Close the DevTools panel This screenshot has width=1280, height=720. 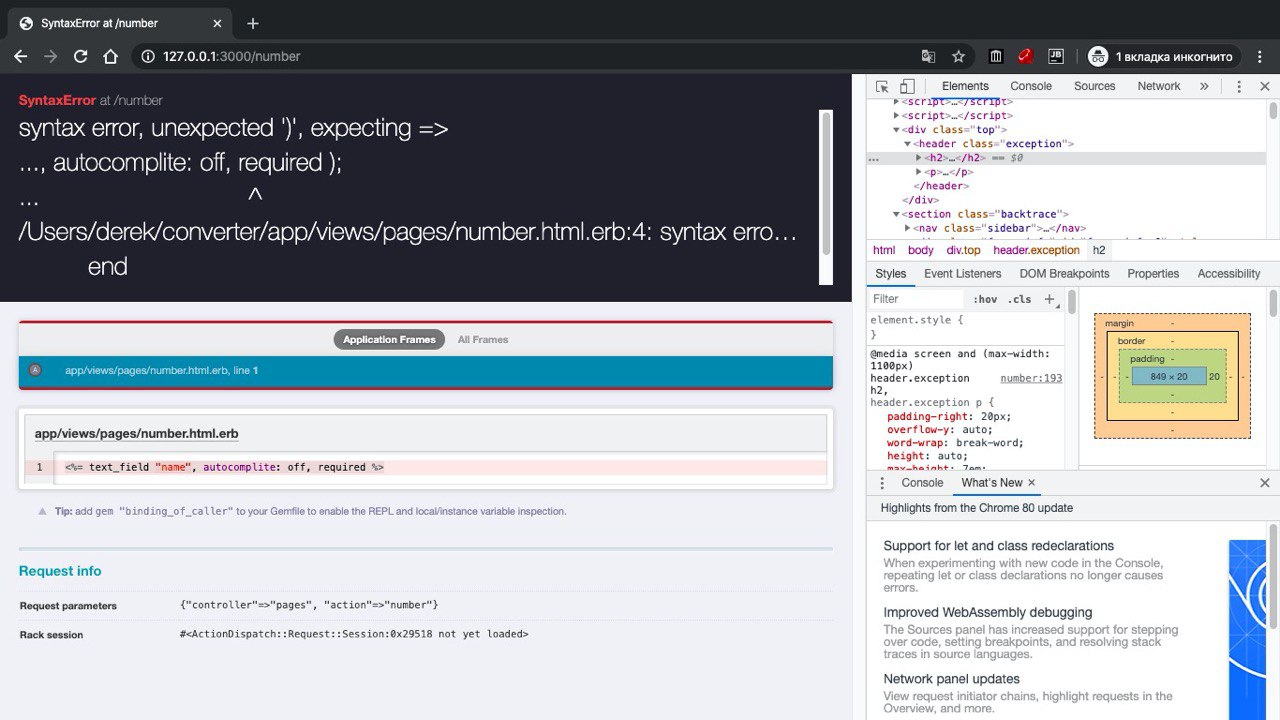[1265, 87]
